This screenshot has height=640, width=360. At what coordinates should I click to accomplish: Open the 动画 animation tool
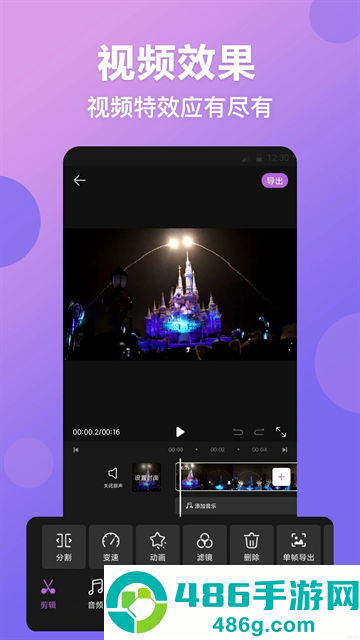point(158,547)
